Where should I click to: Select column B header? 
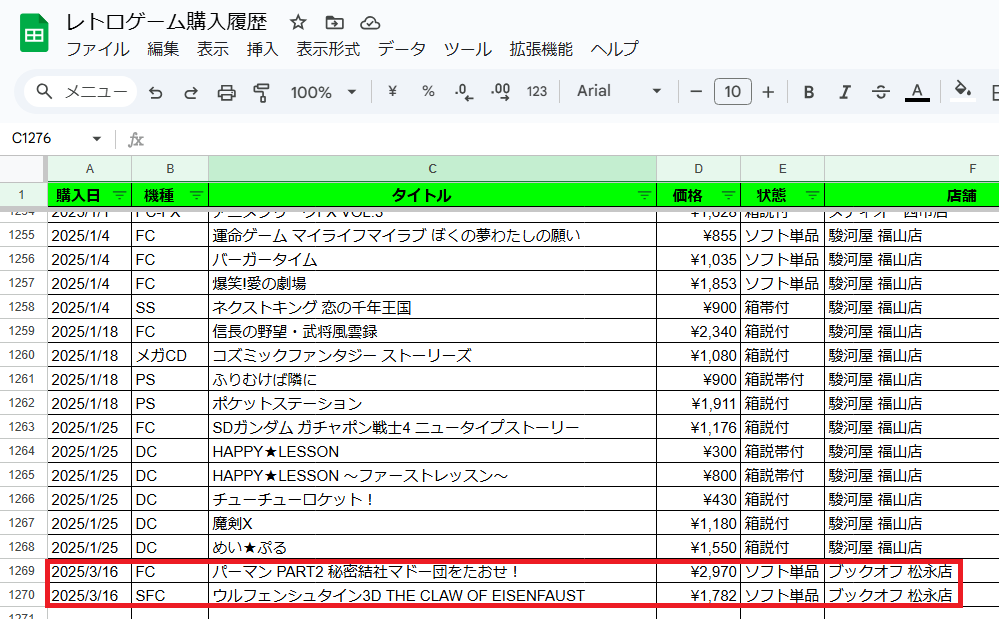click(170, 169)
